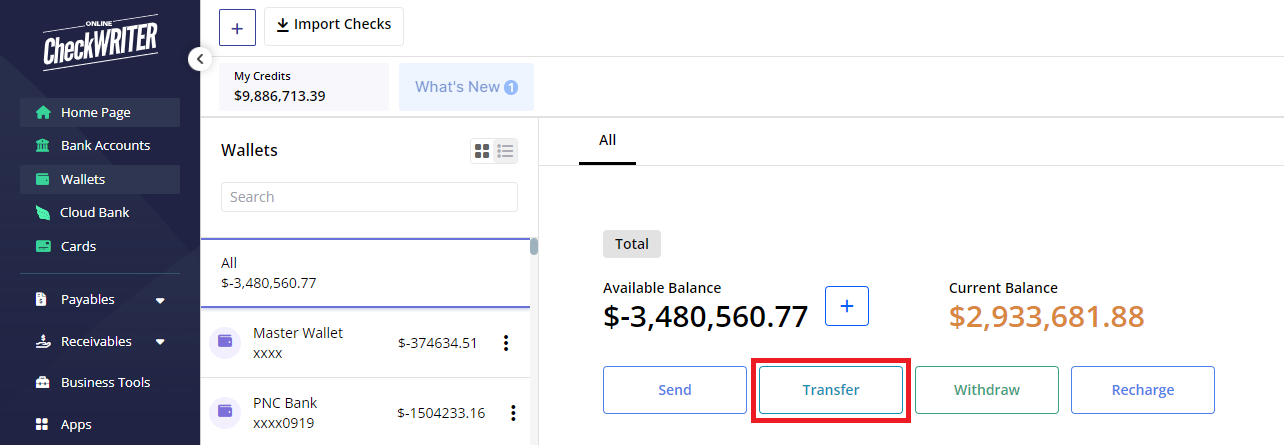Click the Transfer button

click(x=831, y=390)
